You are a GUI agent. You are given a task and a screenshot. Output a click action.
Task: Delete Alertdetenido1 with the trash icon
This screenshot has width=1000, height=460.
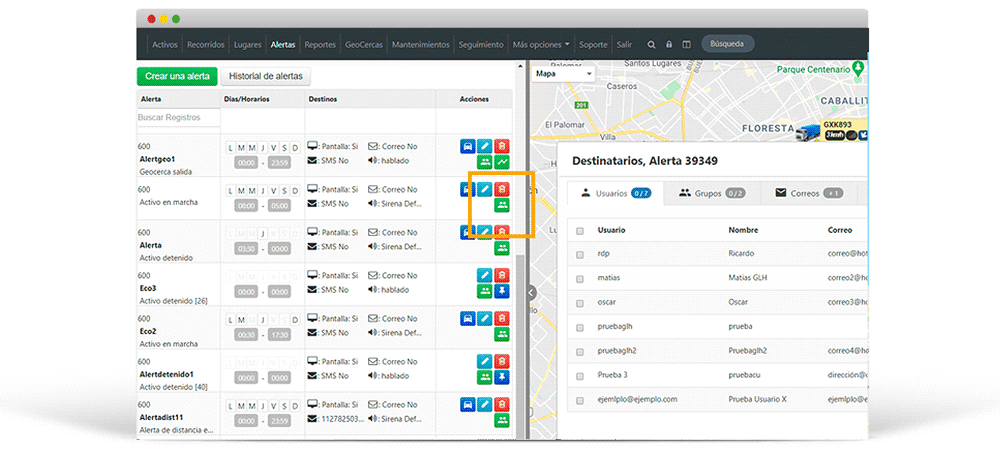pos(503,362)
